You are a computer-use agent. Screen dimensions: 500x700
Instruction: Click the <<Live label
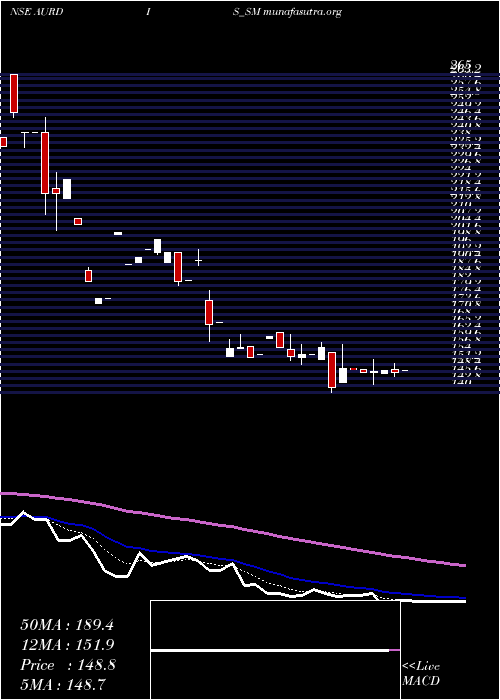pyautogui.click(x=421, y=667)
